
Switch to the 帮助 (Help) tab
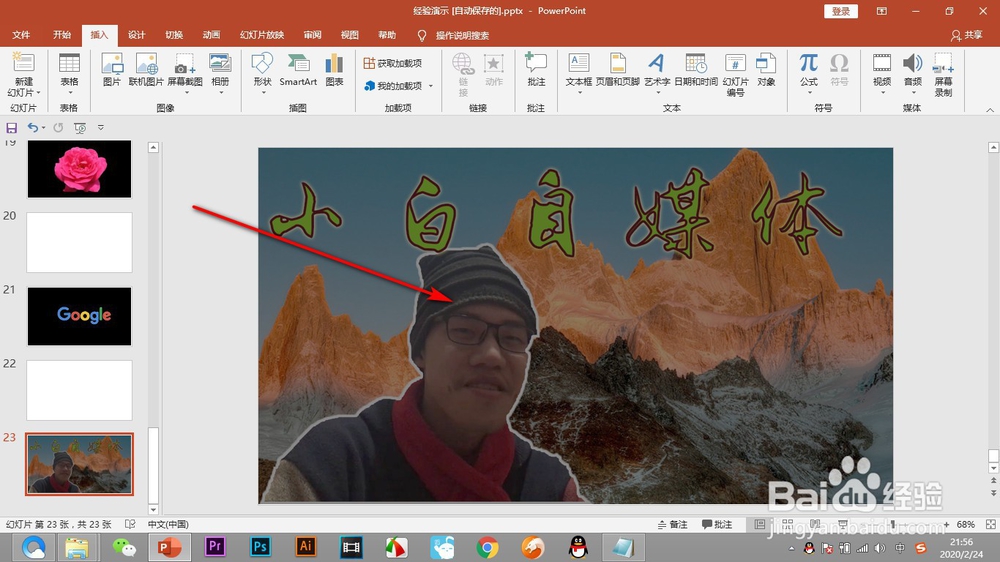pyautogui.click(x=387, y=35)
